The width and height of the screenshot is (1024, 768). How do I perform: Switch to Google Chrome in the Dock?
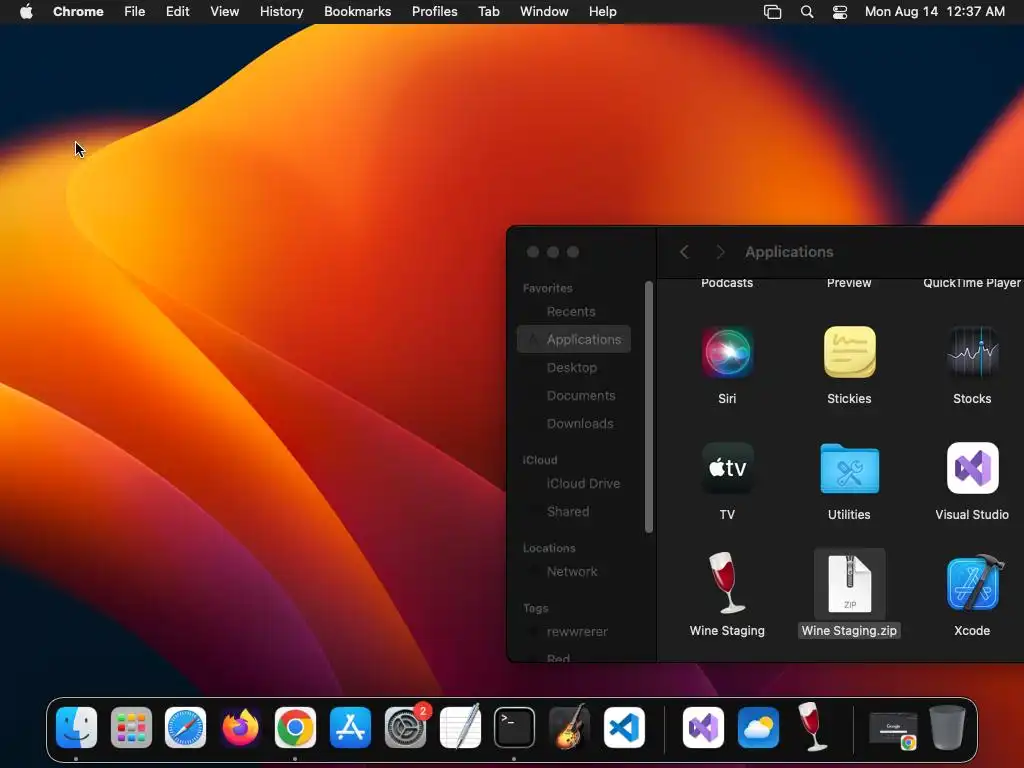tap(295, 728)
